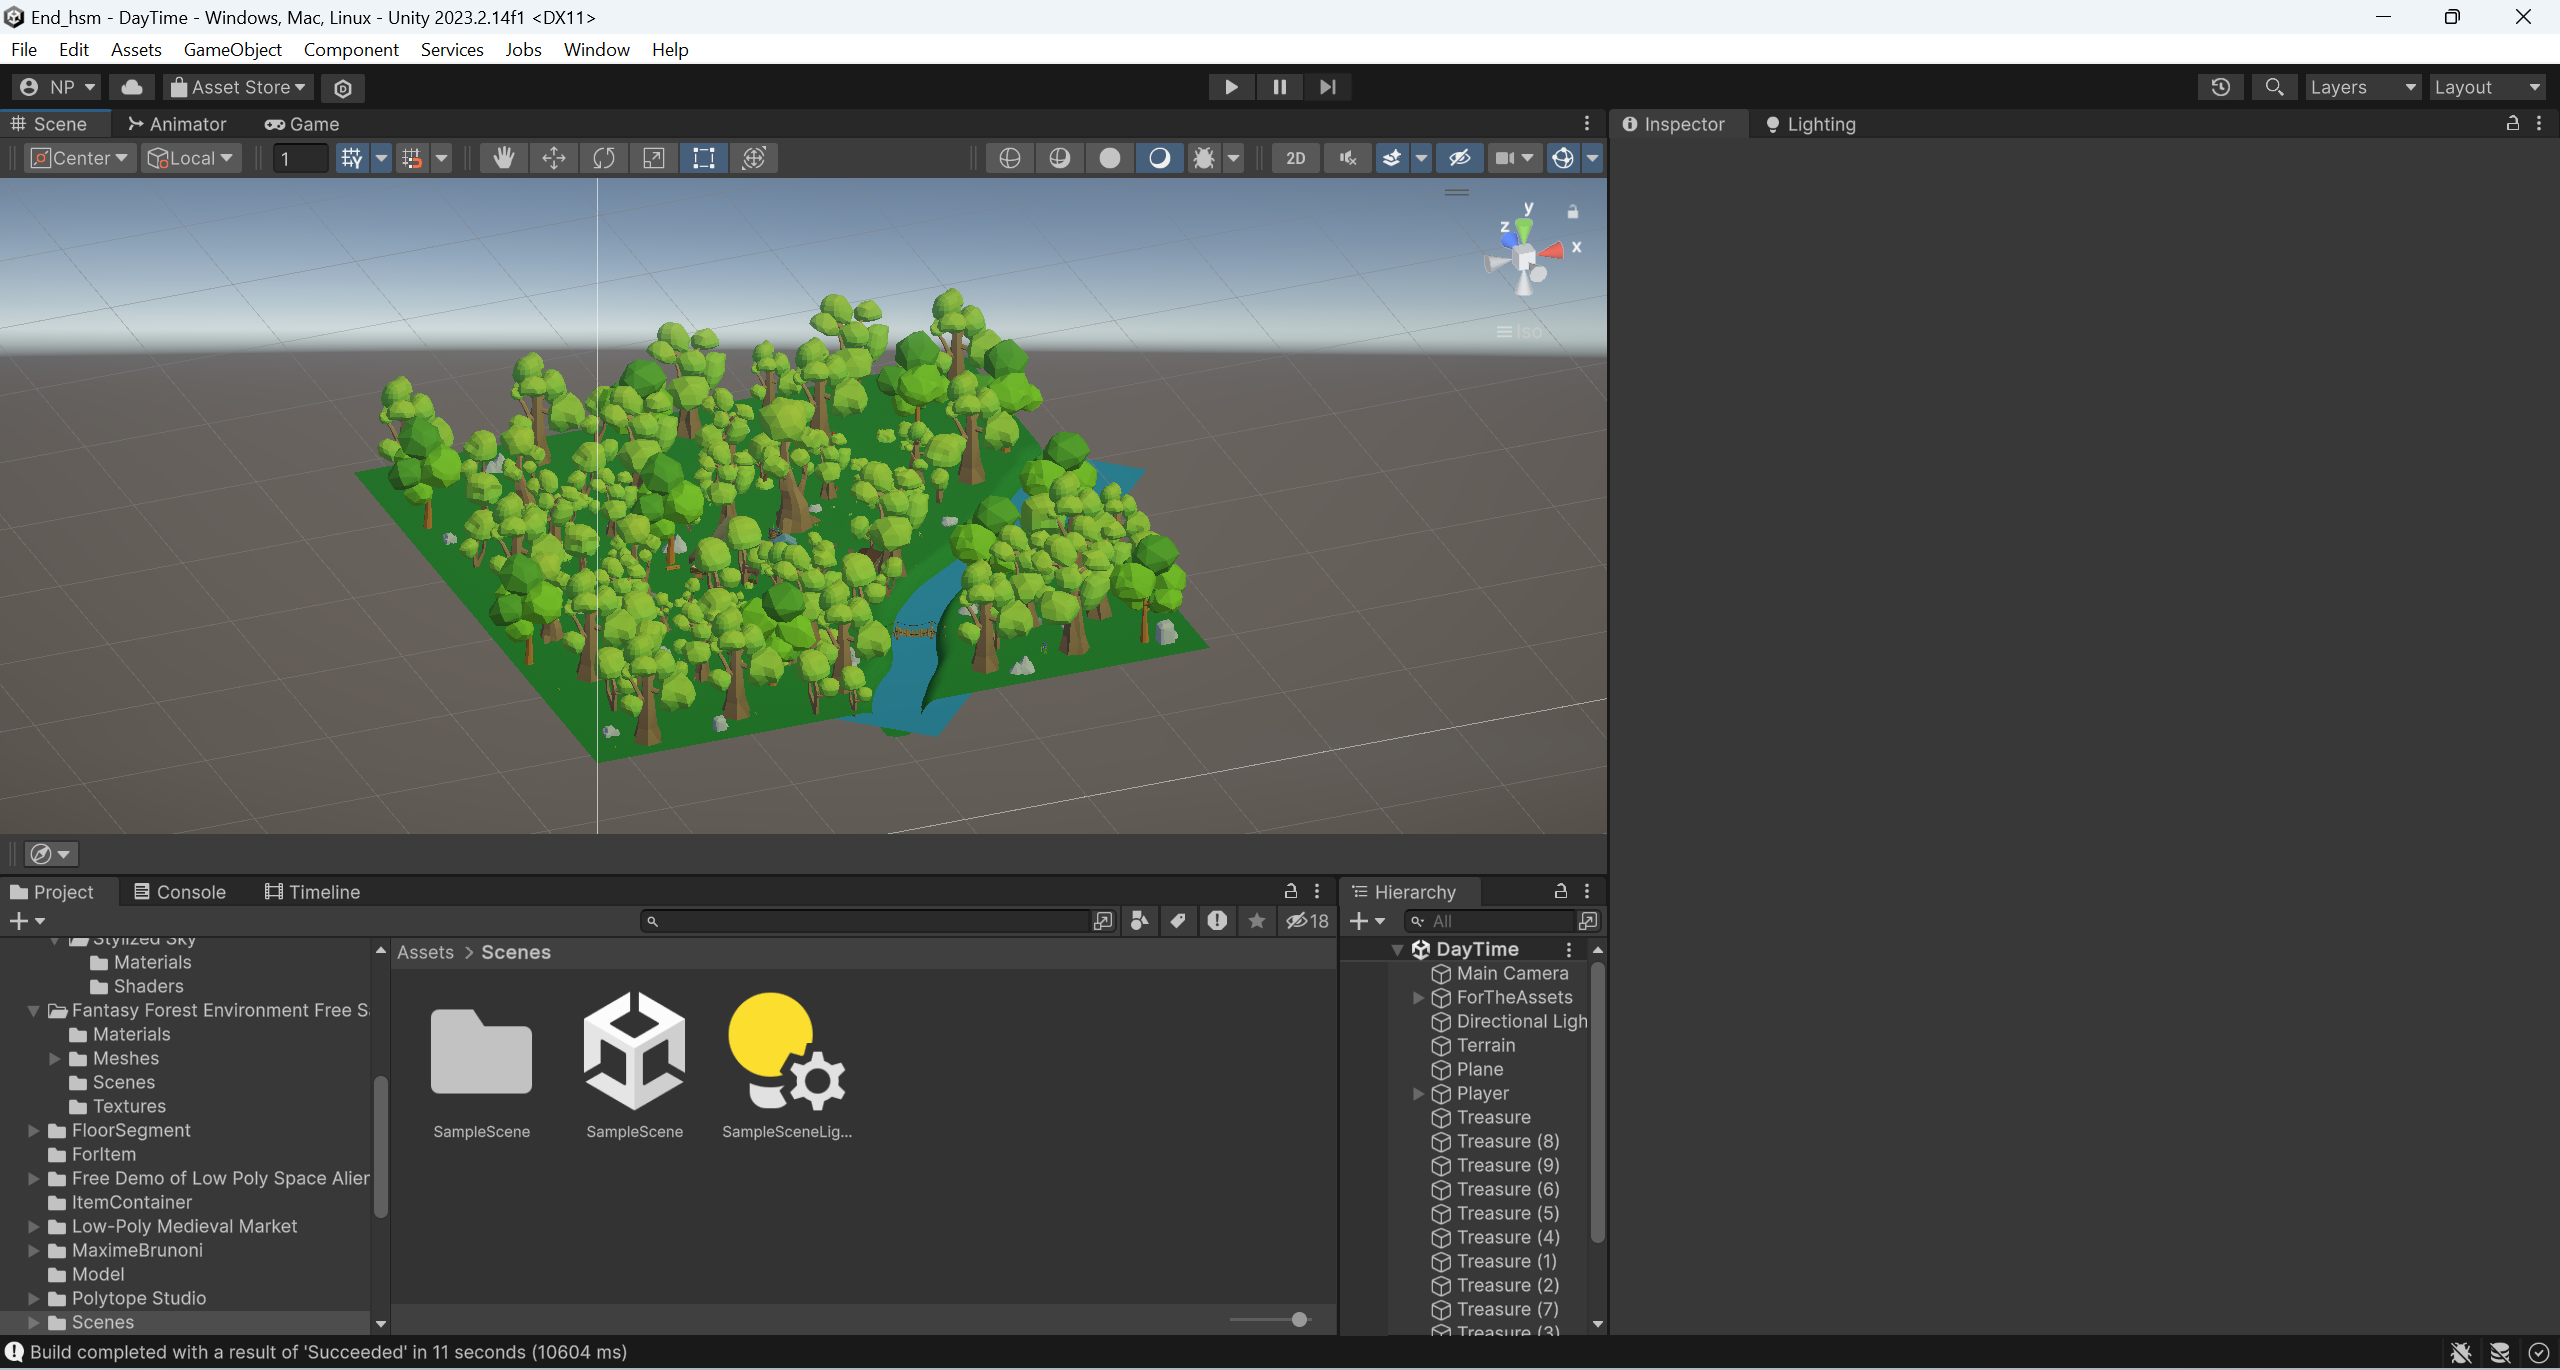Select the Hand view tool
2560x1370 pixels.
[x=503, y=158]
